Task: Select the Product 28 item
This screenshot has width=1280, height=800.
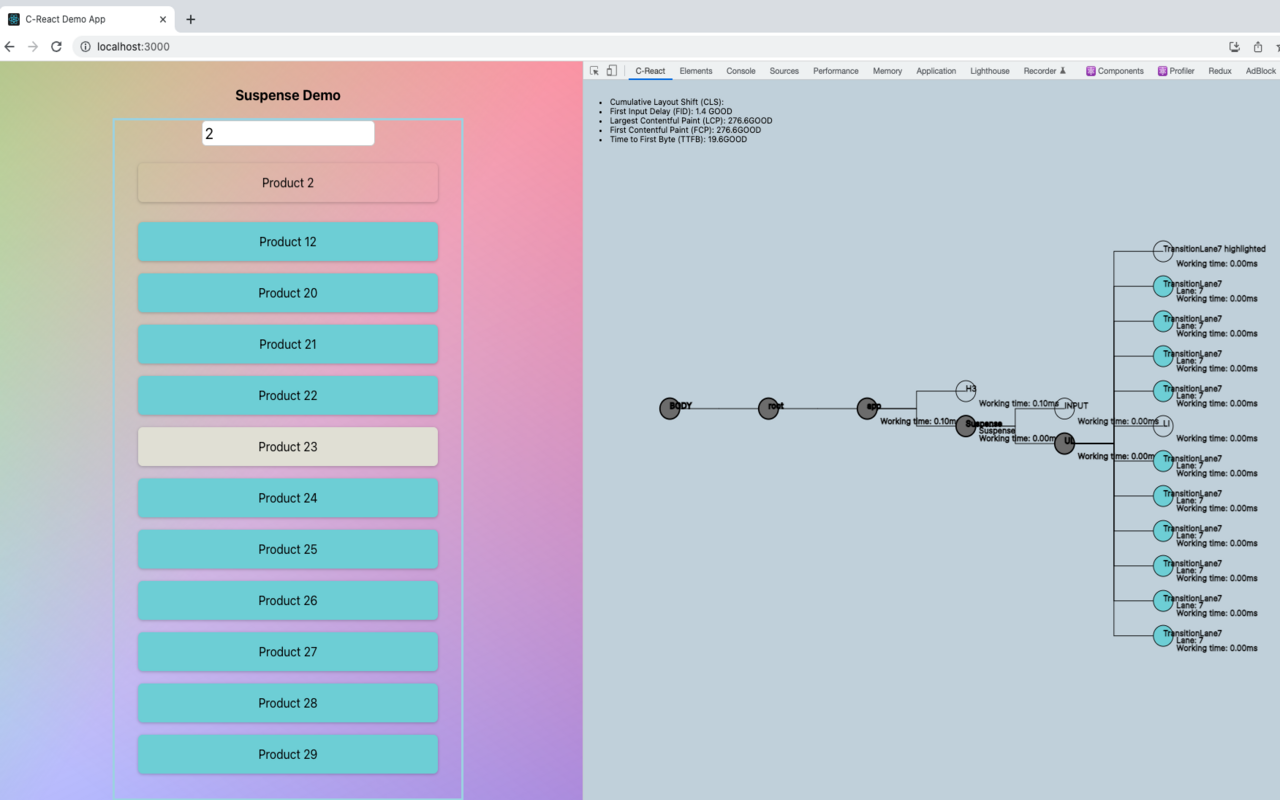Action: [x=288, y=703]
